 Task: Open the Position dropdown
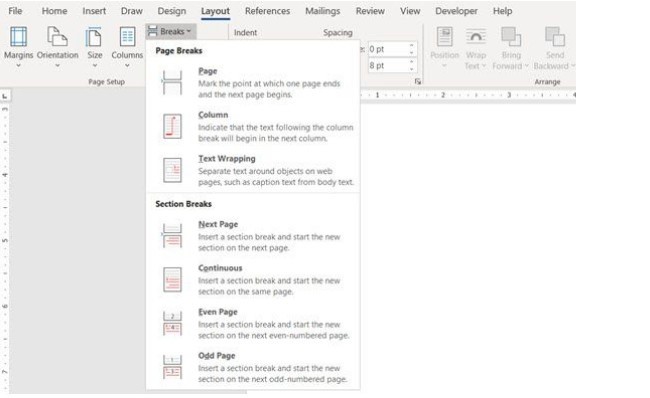click(x=444, y=47)
